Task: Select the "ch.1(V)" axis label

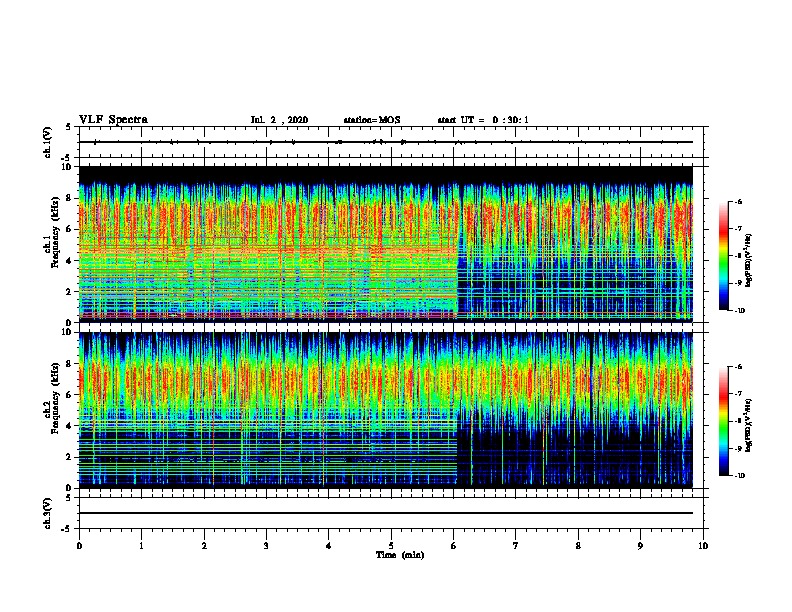Action: click(48, 142)
